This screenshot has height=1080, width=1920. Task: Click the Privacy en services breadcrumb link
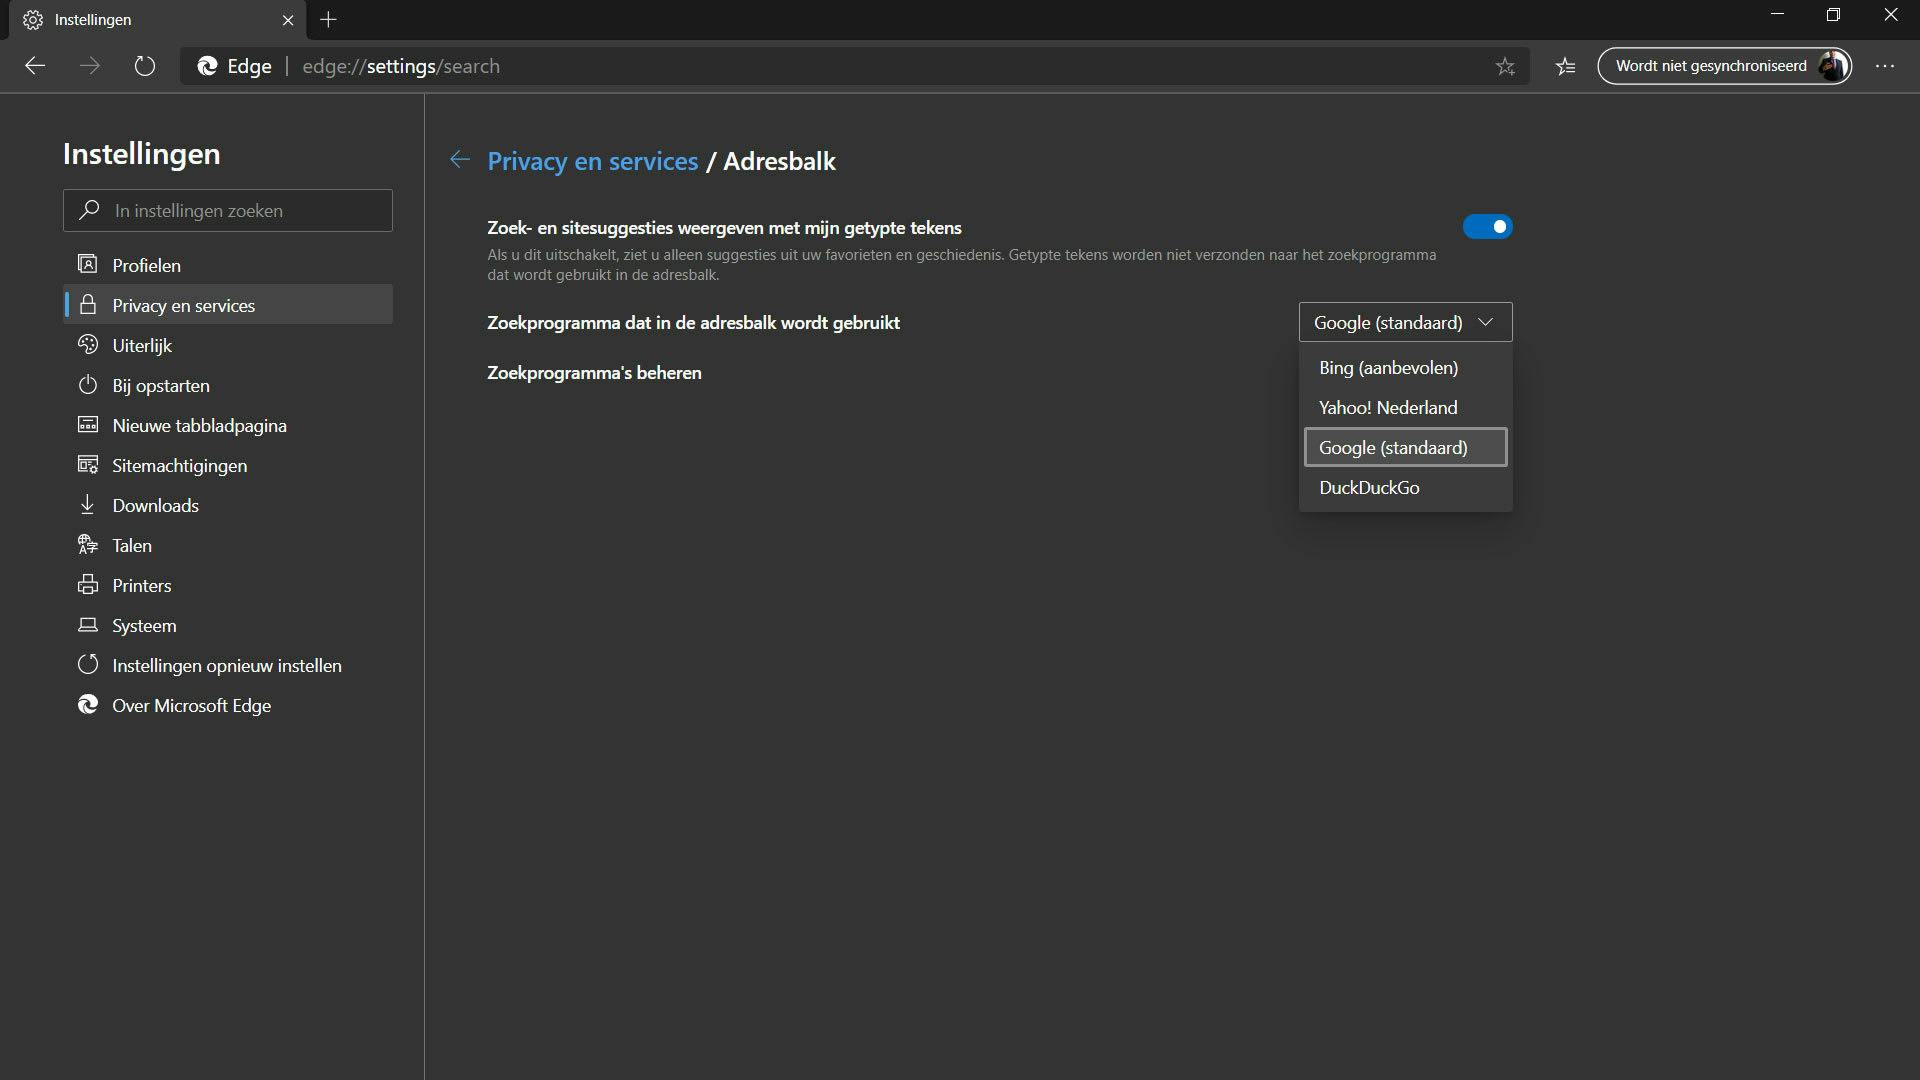pyautogui.click(x=592, y=161)
